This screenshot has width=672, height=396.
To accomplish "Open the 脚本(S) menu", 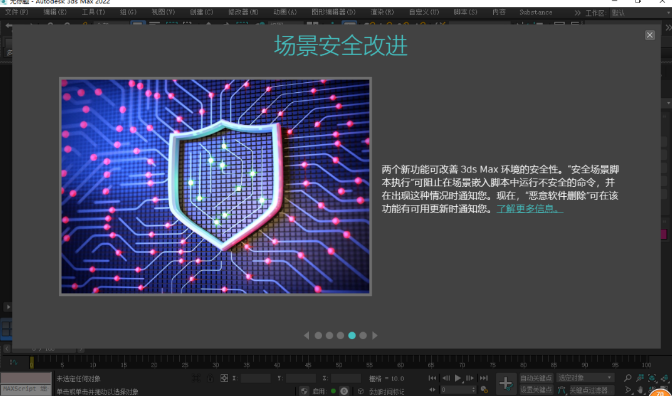I will coord(465,12).
